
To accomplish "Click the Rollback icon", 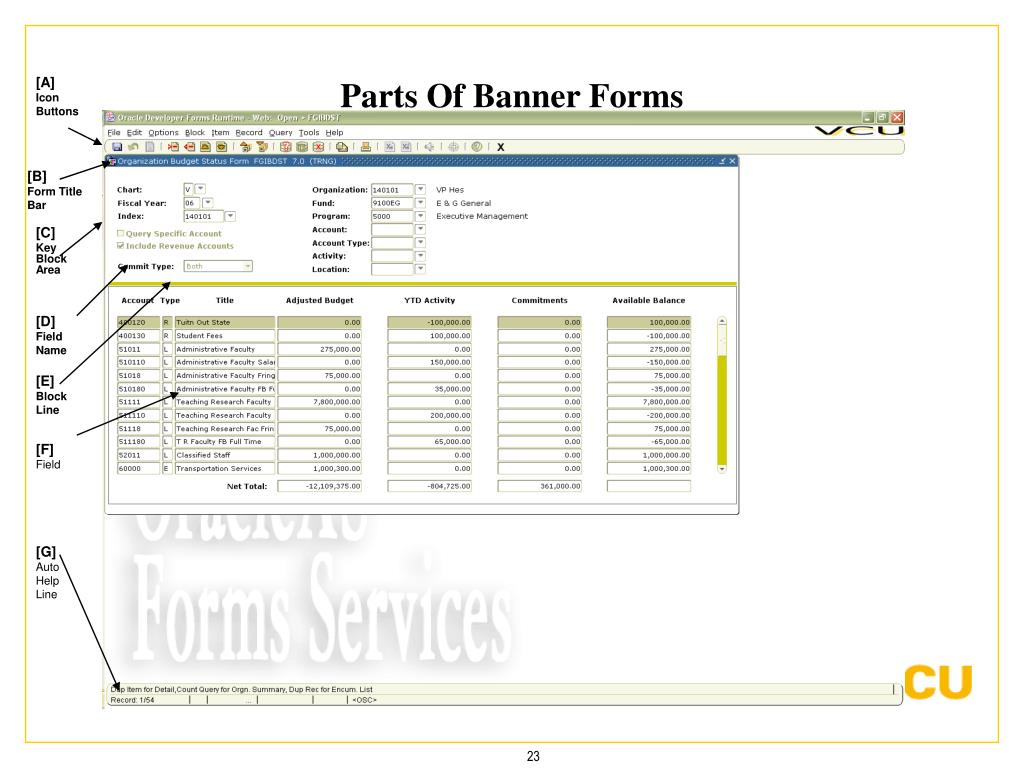I will point(133,147).
